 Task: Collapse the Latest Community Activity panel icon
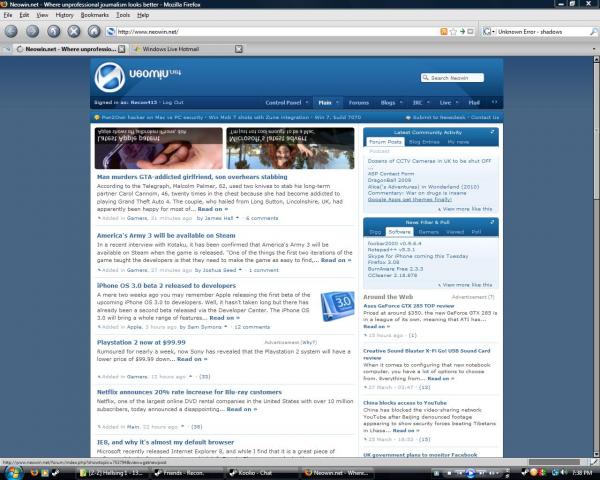coord(492,132)
